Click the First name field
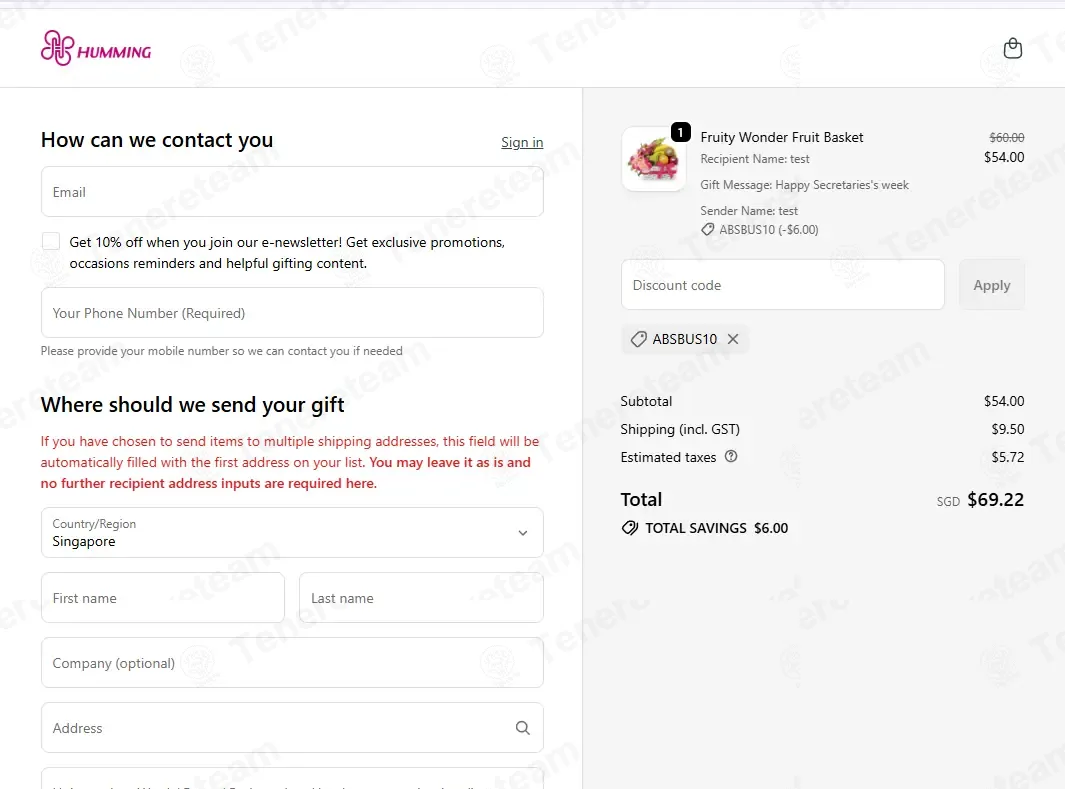The height and width of the screenshot is (789, 1065). click(x=163, y=598)
